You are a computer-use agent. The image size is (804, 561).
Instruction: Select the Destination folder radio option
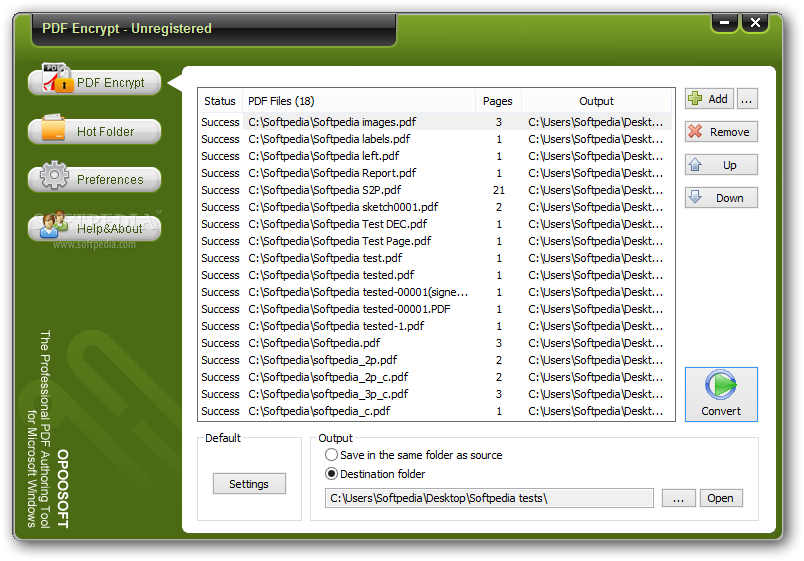(x=375, y=474)
